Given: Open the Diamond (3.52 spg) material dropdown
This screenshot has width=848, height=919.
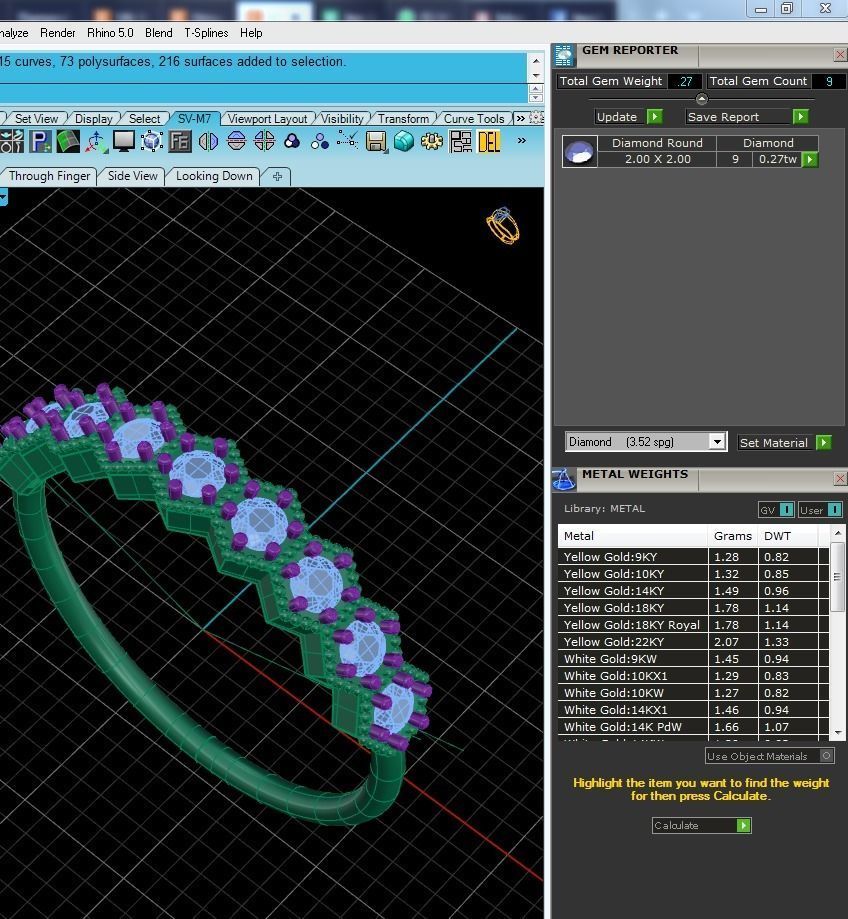Looking at the screenshot, I should [x=717, y=442].
